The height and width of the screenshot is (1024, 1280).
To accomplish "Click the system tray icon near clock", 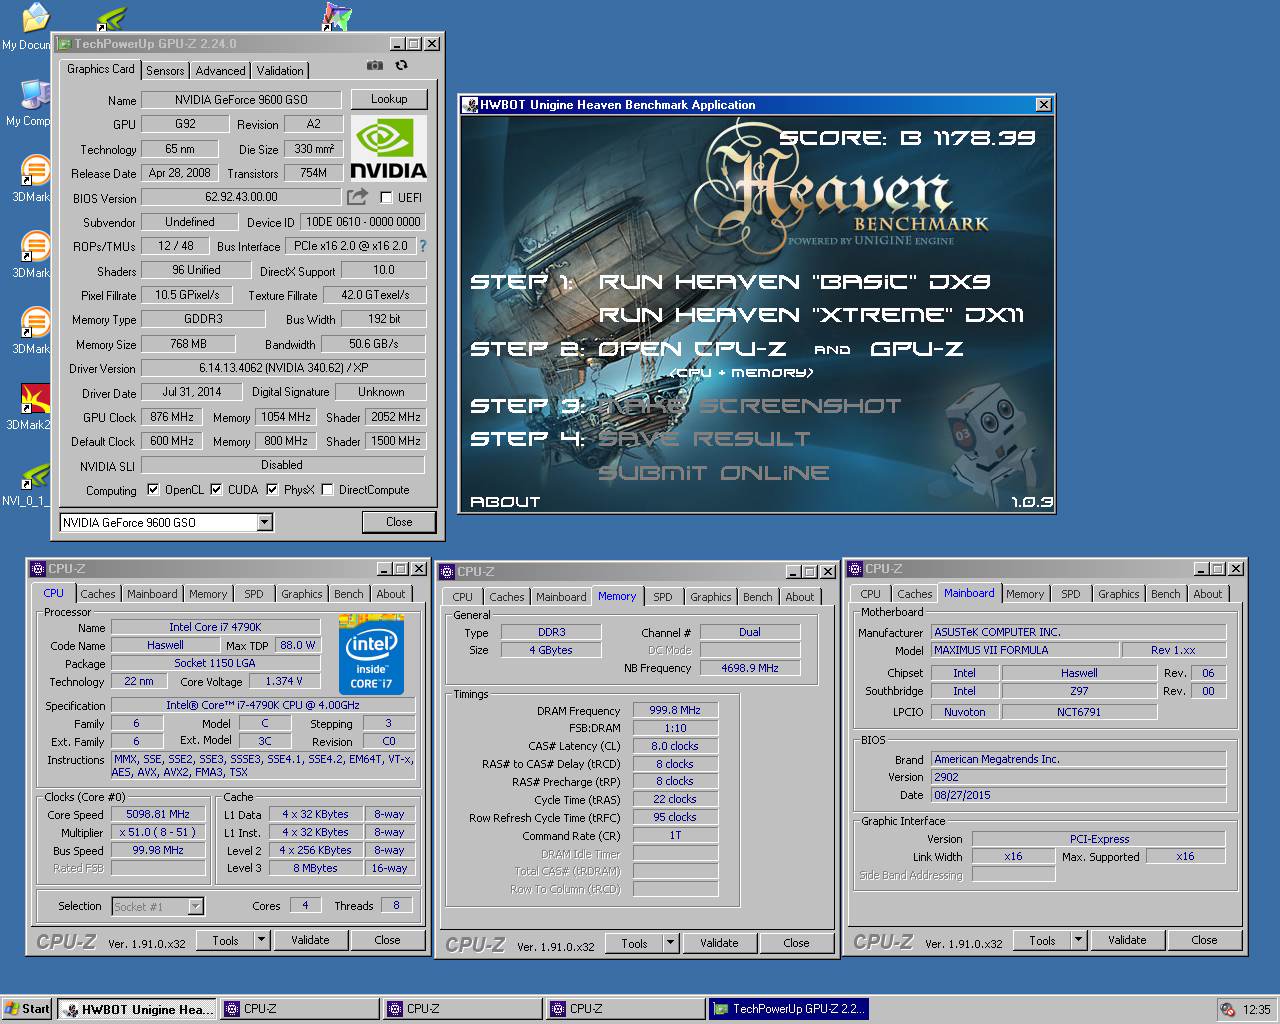I will point(1227,1009).
